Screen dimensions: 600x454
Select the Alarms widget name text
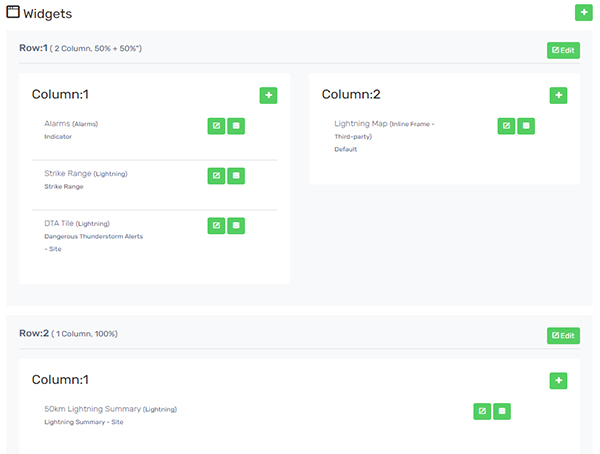point(57,124)
